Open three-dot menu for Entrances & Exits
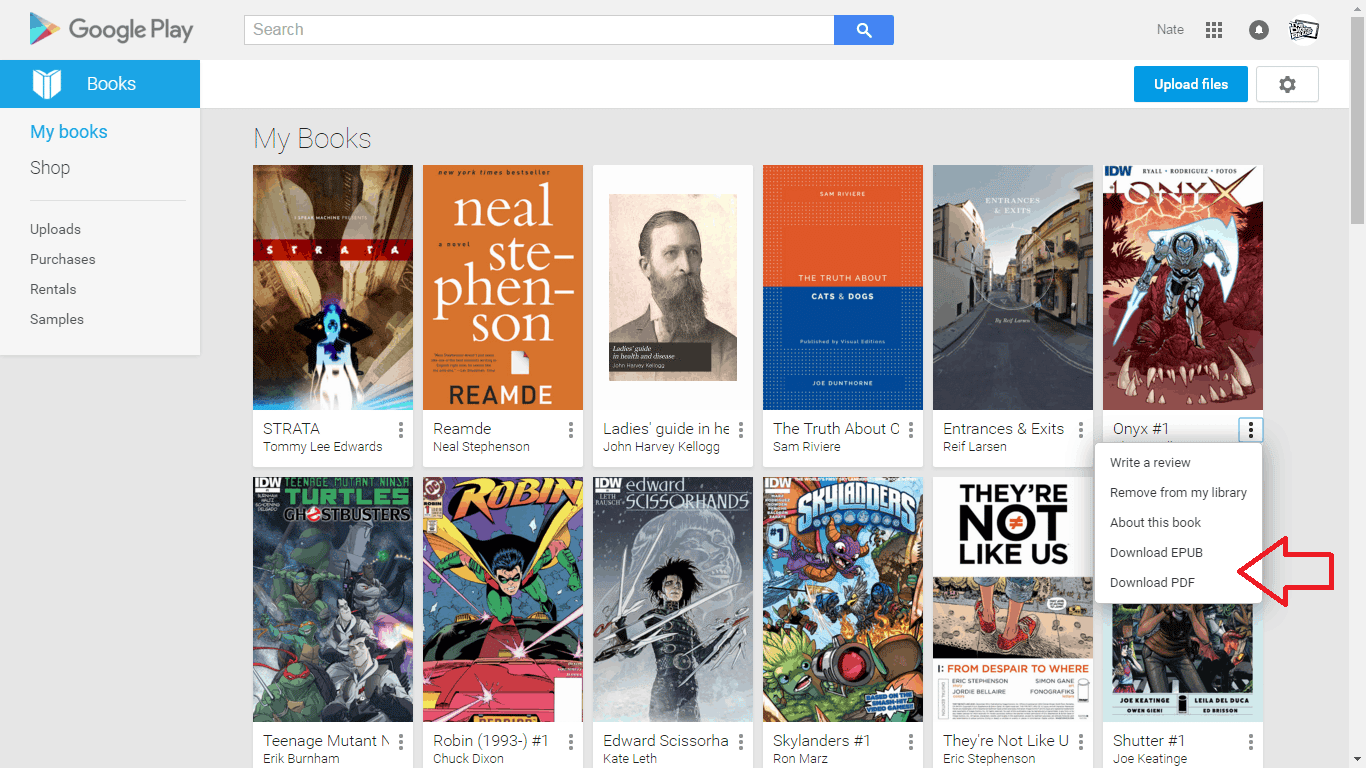The image size is (1366, 768). (x=1081, y=430)
